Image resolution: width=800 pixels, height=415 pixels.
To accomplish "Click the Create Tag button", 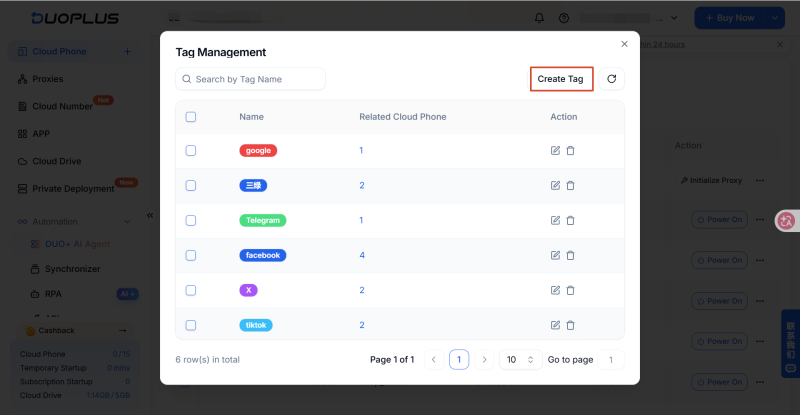I will (x=561, y=79).
